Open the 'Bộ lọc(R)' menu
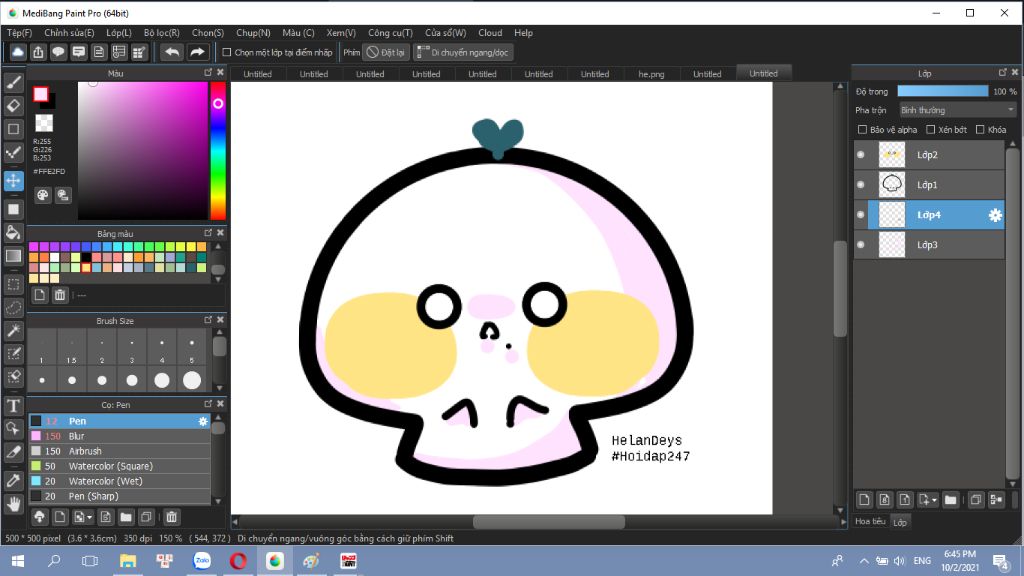Viewport: 1024px width, 576px height. pos(161,33)
